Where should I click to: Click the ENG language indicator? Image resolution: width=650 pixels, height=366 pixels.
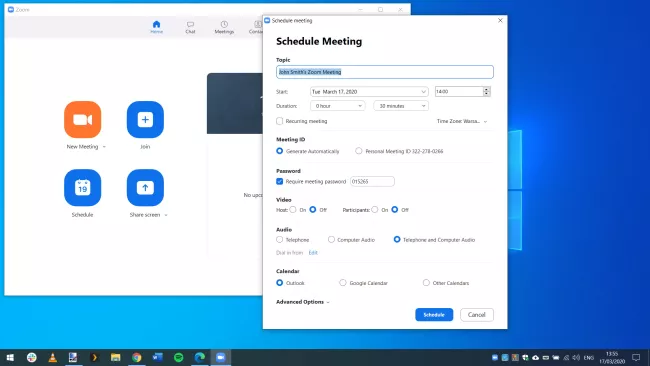(589, 357)
